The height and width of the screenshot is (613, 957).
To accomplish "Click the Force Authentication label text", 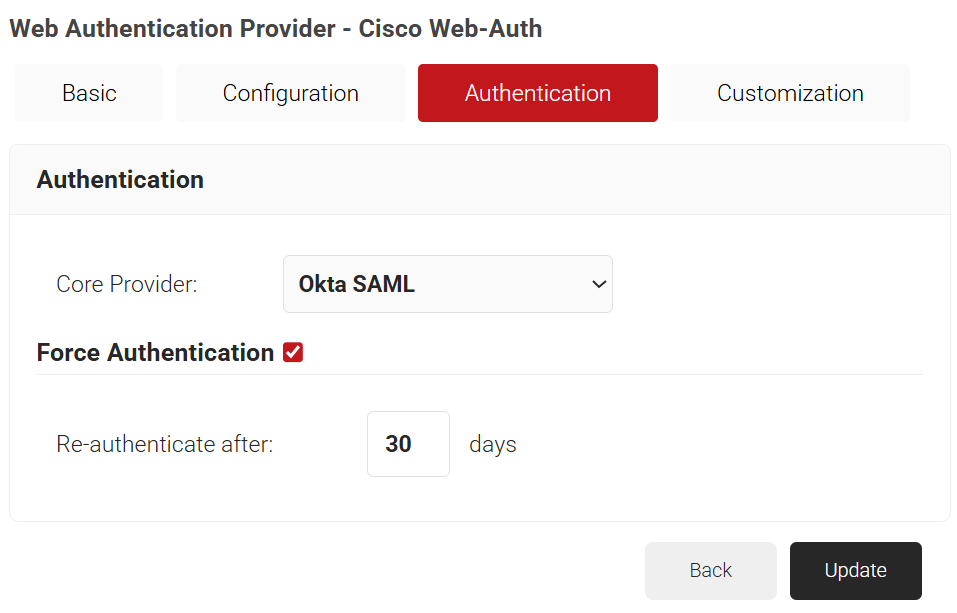I will (x=155, y=352).
